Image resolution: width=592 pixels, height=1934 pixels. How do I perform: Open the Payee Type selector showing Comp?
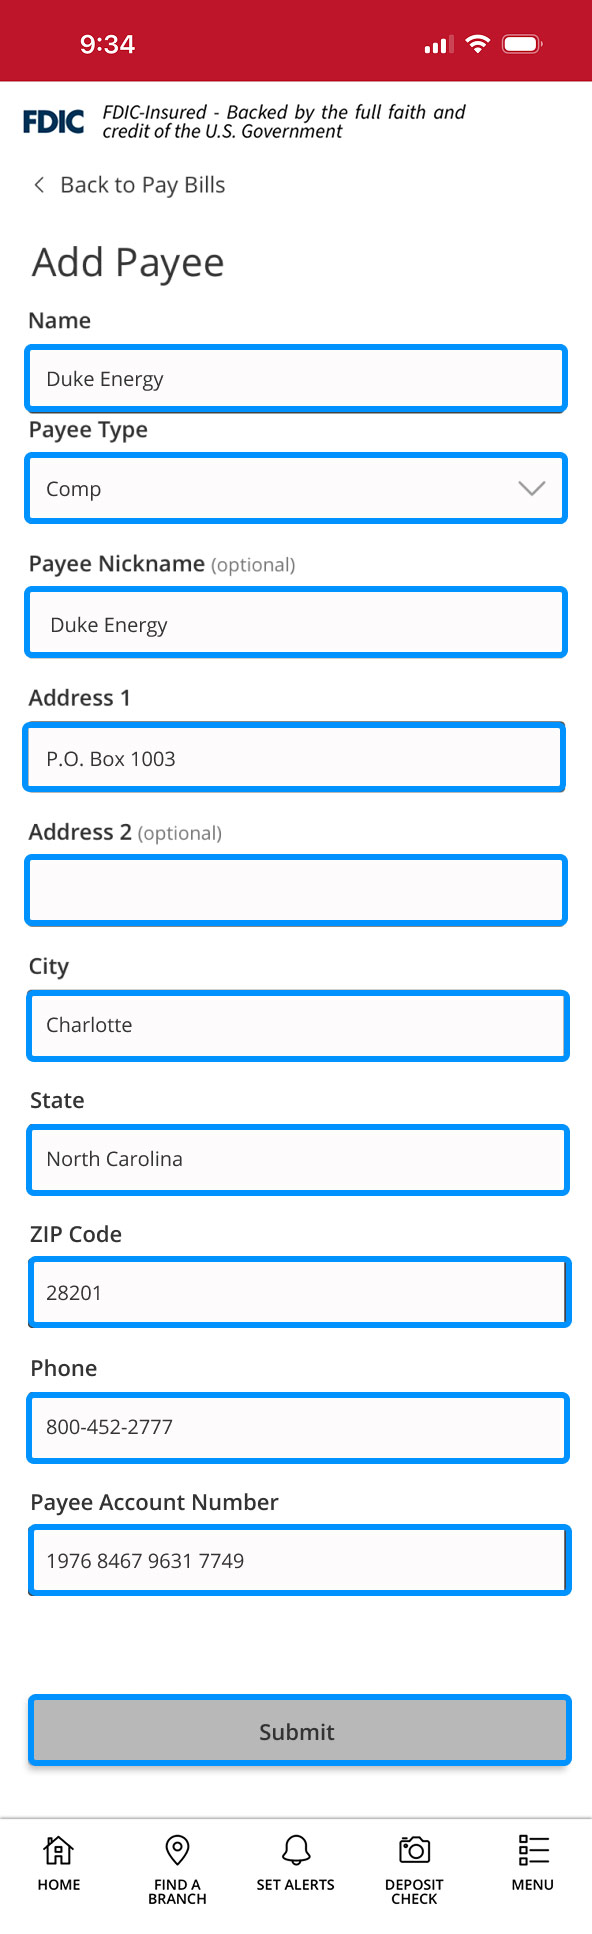296,488
